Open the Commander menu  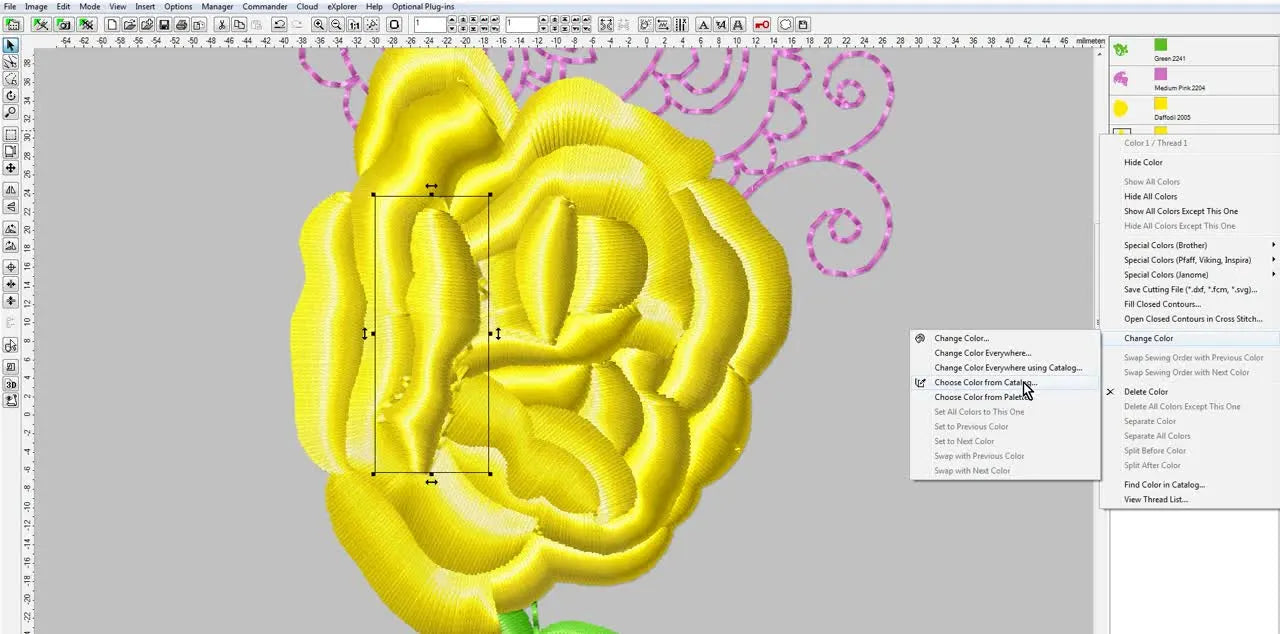pyautogui.click(x=265, y=6)
